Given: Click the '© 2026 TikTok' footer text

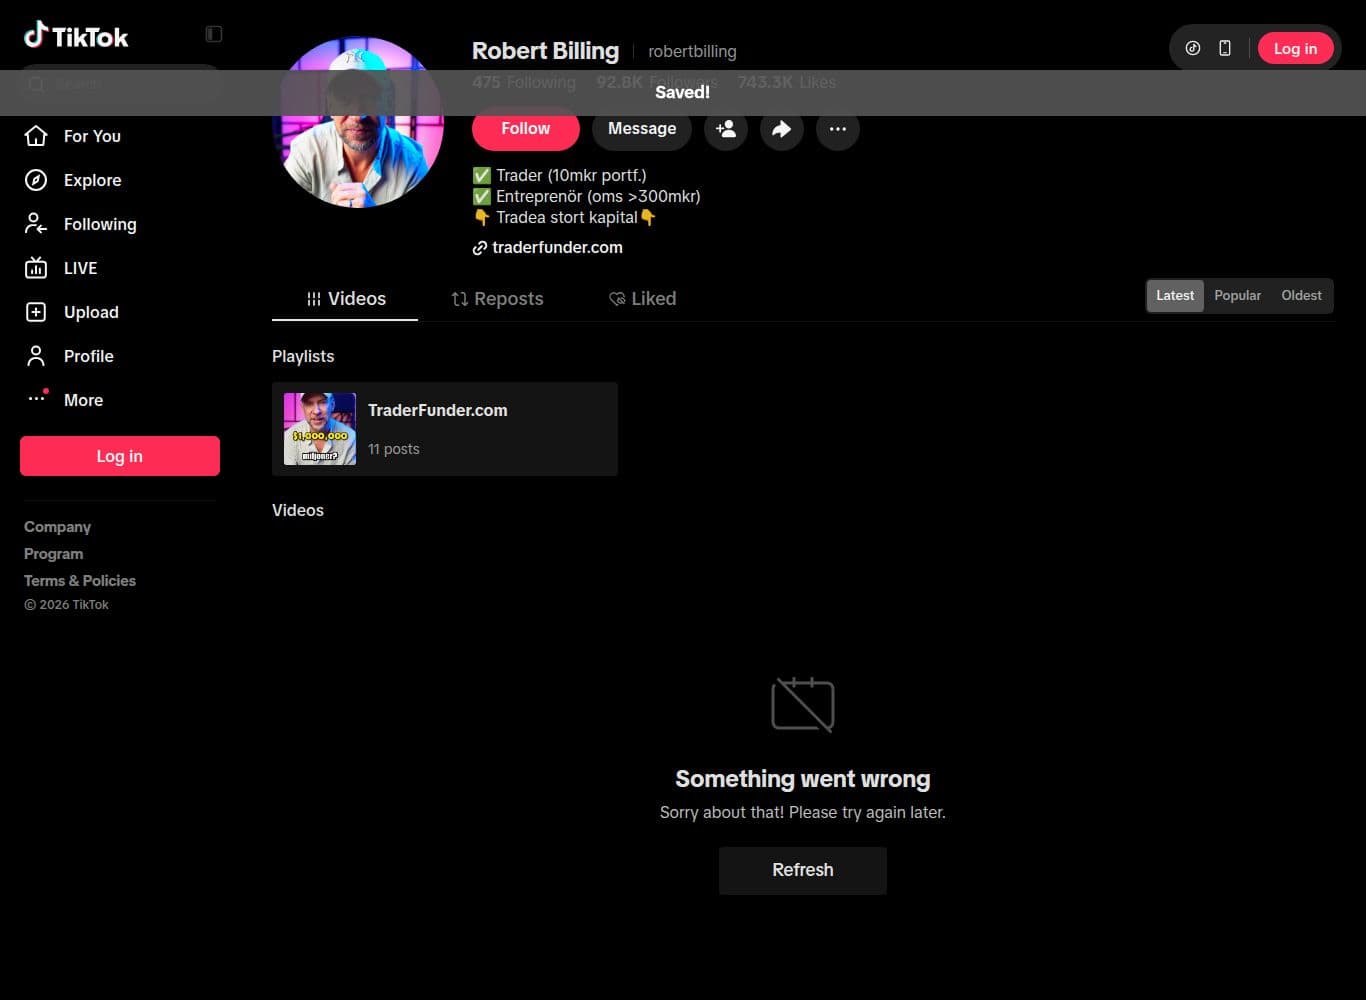Looking at the screenshot, I should (x=66, y=605).
